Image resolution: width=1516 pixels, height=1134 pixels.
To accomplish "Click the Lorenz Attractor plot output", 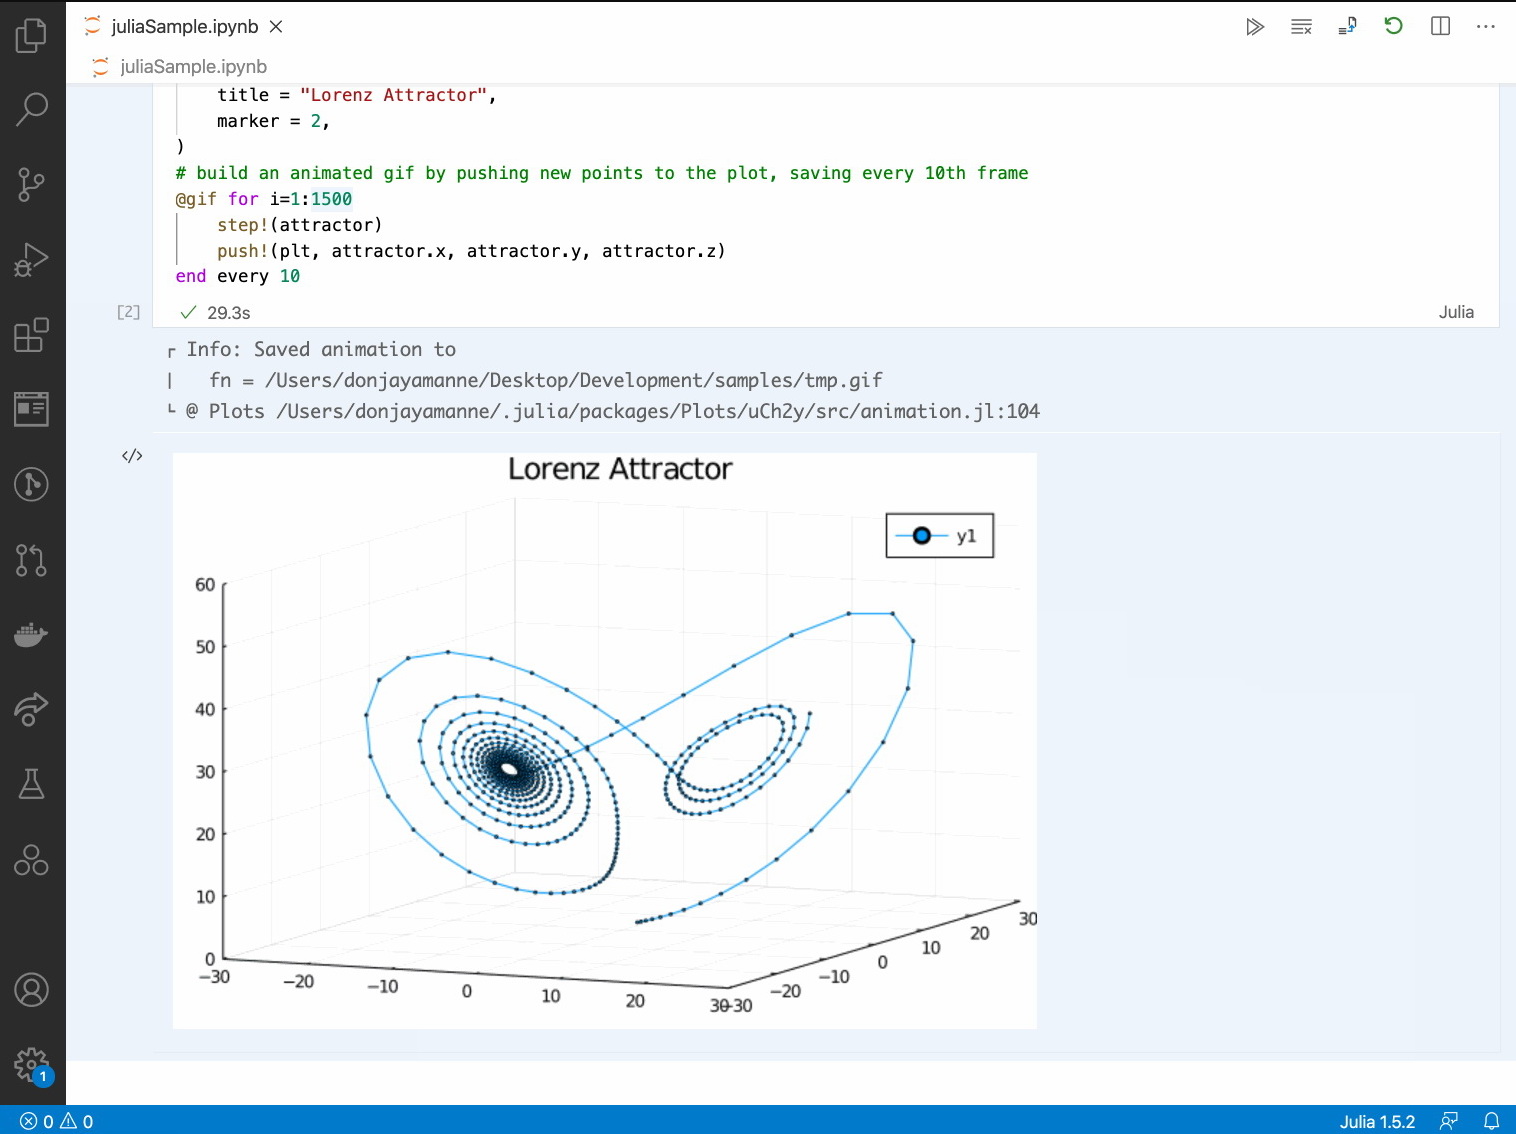I will coord(605,741).
